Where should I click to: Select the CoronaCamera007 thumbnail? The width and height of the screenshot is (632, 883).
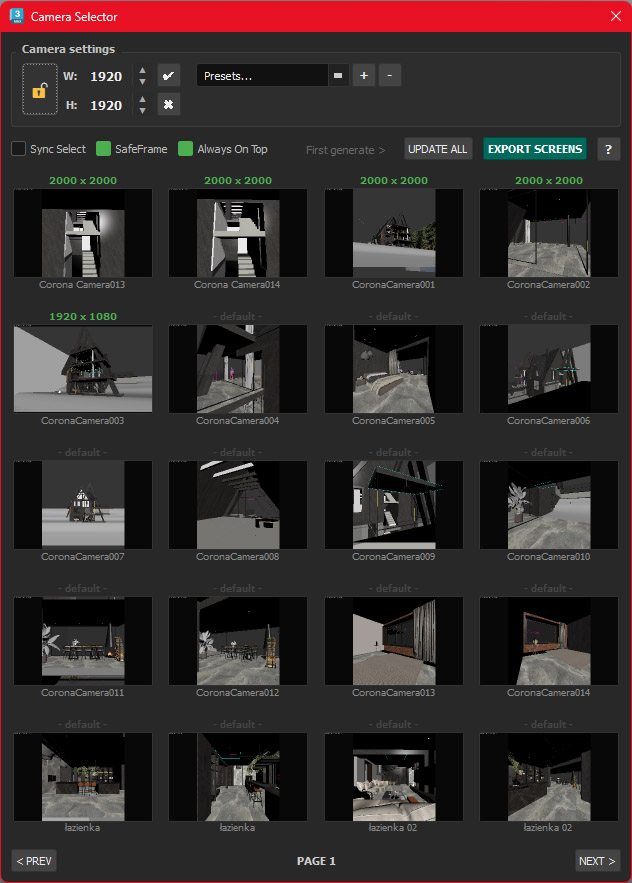pyautogui.click(x=83, y=505)
